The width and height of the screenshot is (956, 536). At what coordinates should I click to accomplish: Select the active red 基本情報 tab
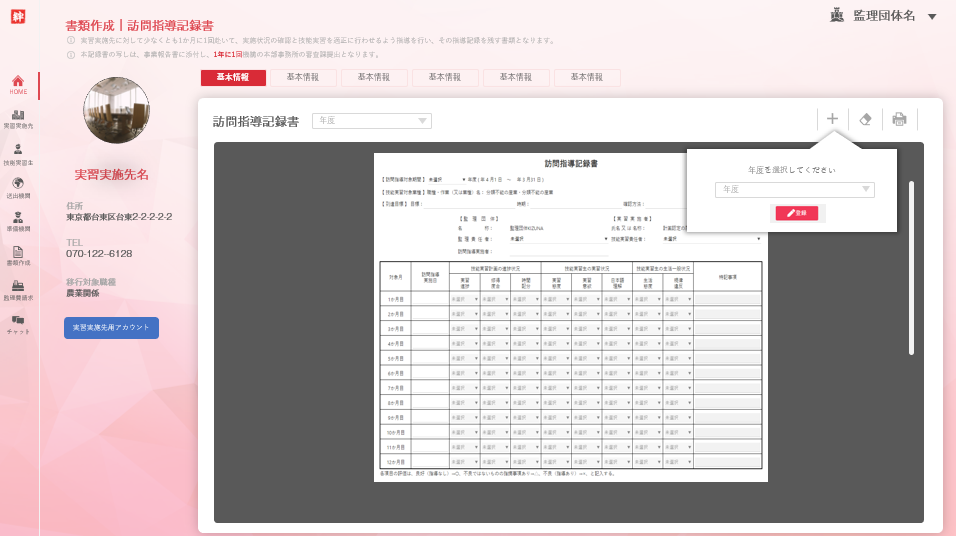tap(233, 77)
